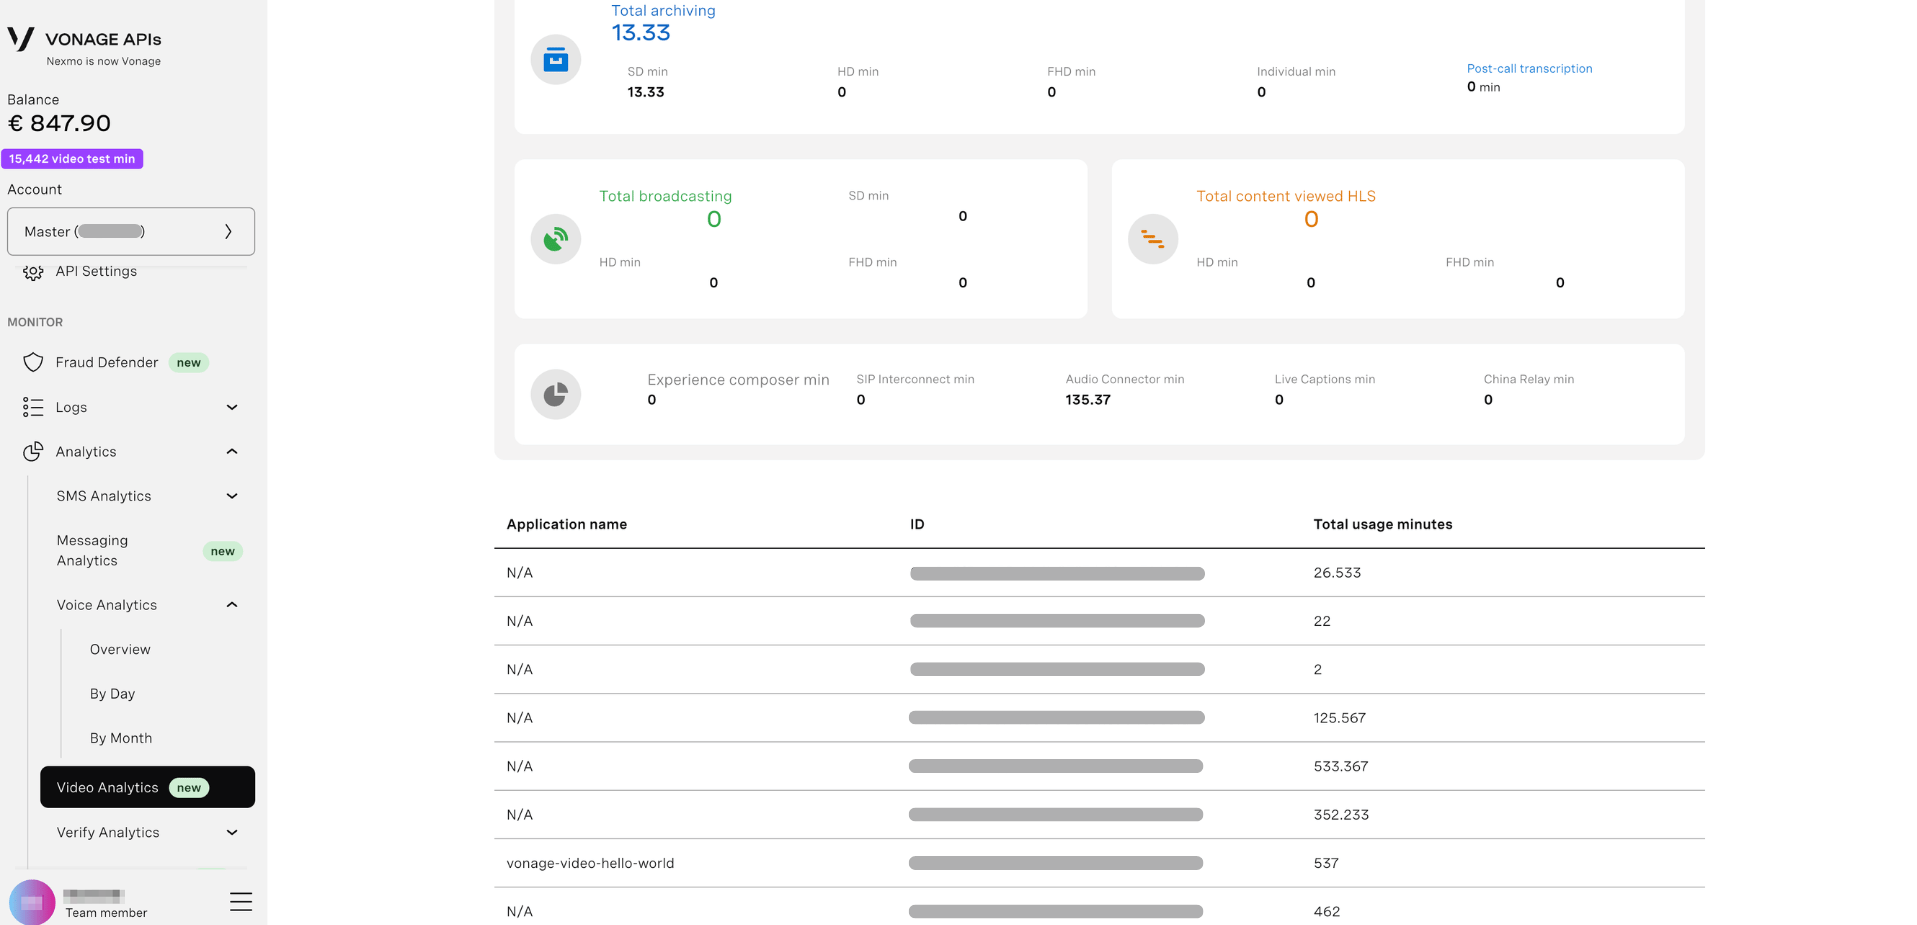
Task: Click the Total broadcasting satellite icon
Action: tap(556, 239)
